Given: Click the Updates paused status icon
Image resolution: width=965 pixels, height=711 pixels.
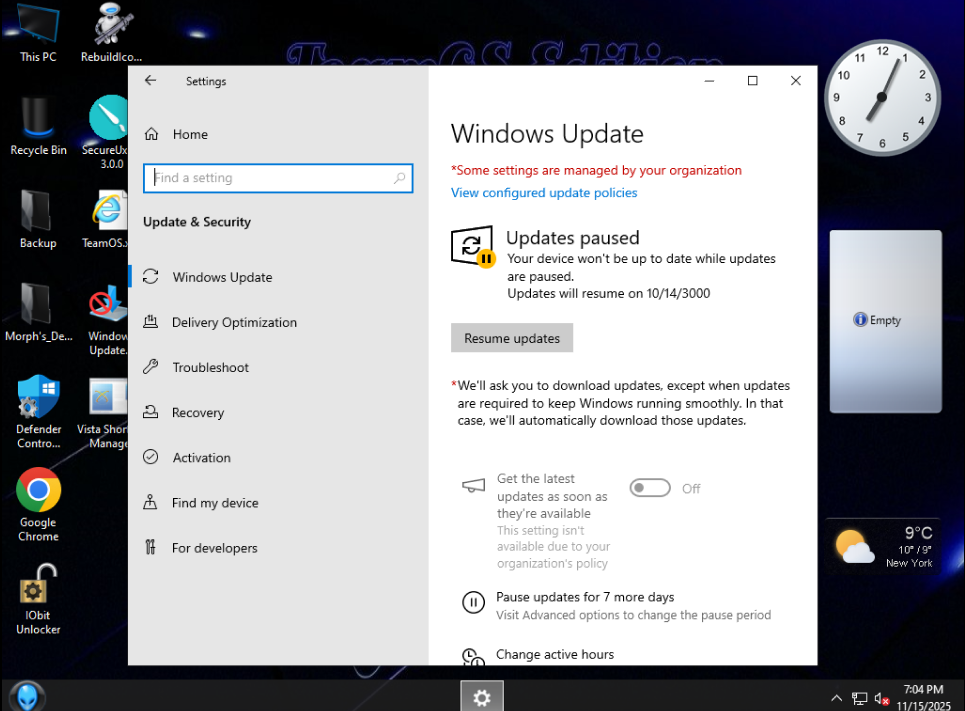Looking at the screenshot, I should (x=473, y=246).
